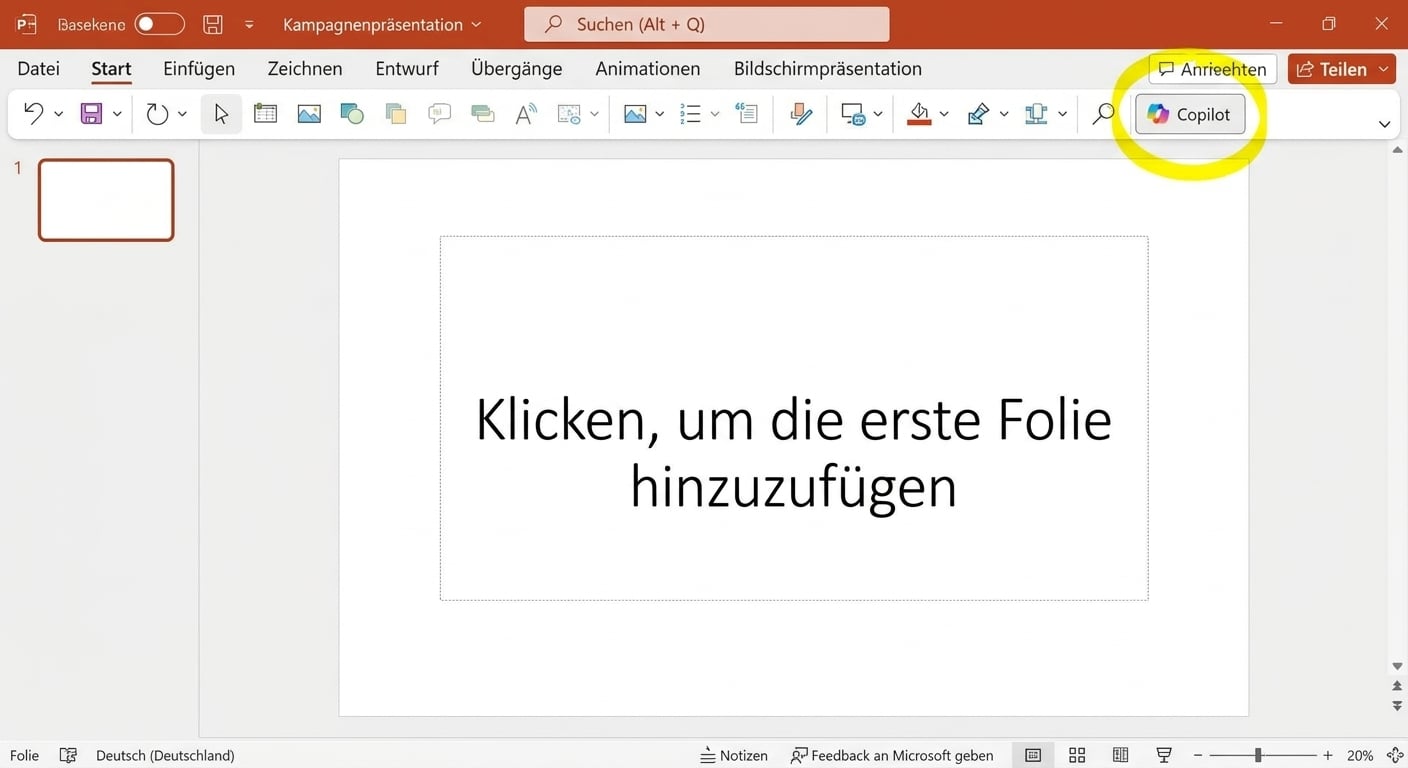Click the overlapping yellow squares icon
The width and height of the screenshot is (1408, 768).
pyautogui.click(x=396, y=114)
